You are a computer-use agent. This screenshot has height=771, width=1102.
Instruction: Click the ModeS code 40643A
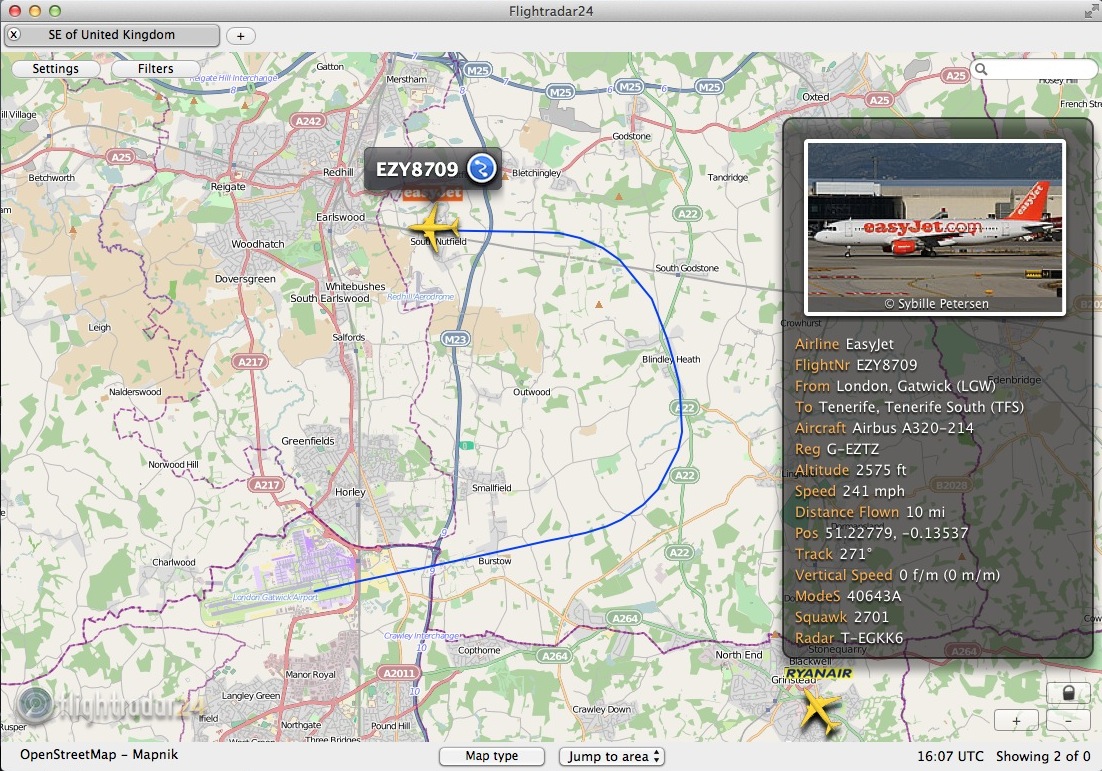[x=874, y=596]
